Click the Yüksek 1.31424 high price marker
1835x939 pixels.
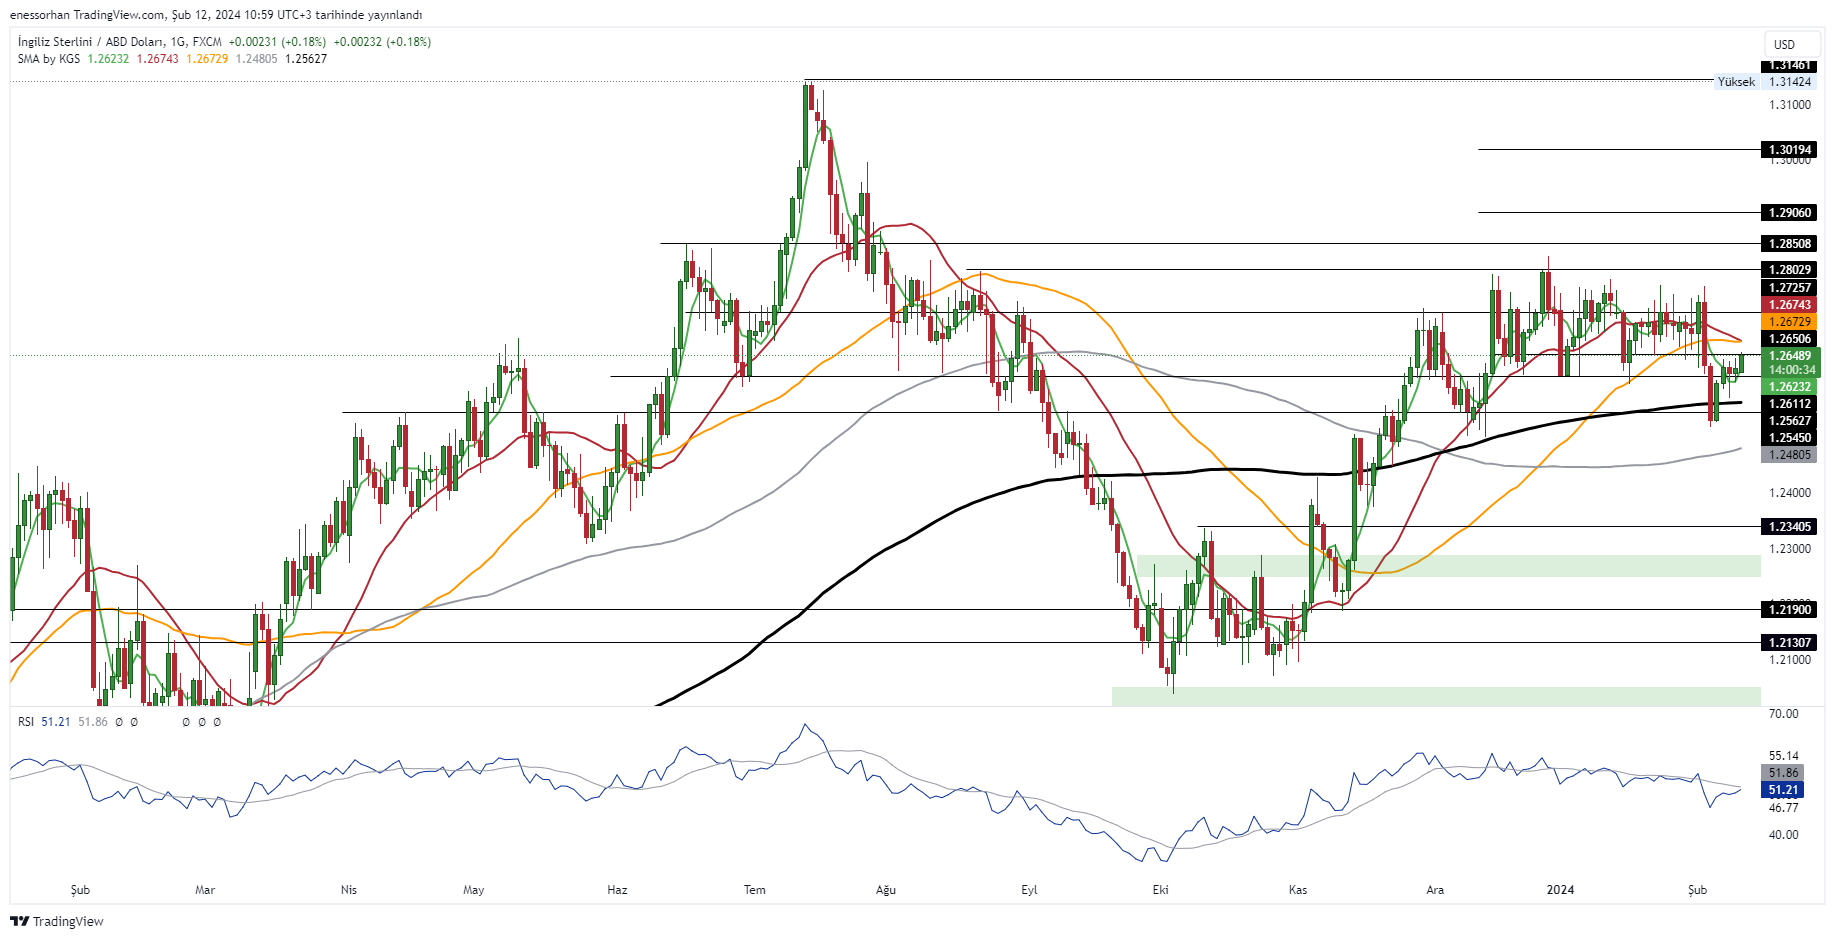pos(1763,83)
